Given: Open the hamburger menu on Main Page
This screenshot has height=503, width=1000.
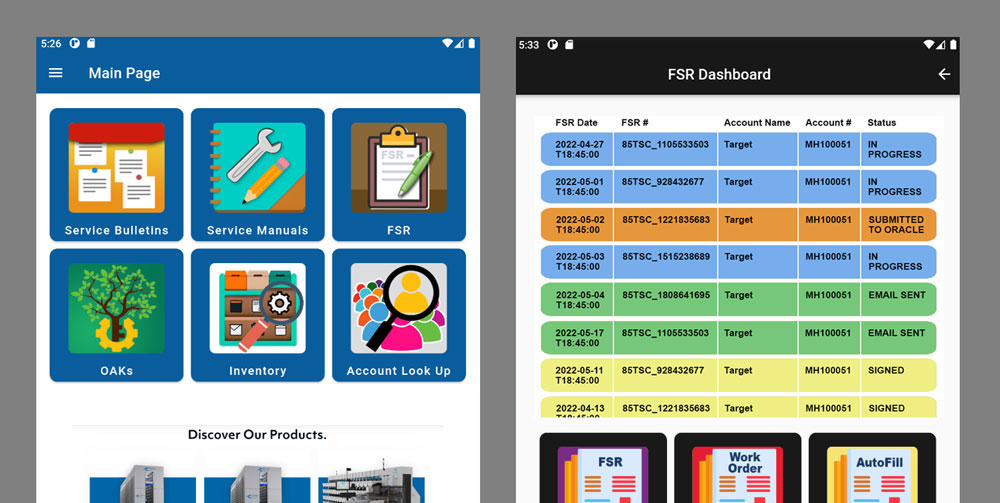Looking at the screenshot, I should click(x=56, y=73).
